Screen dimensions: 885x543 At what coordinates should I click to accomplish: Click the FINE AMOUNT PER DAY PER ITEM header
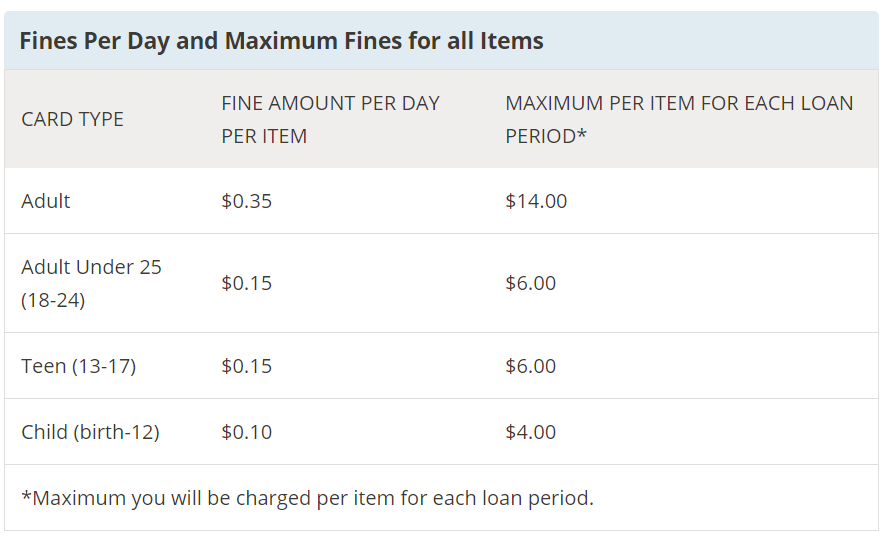[x=330, y=119]
